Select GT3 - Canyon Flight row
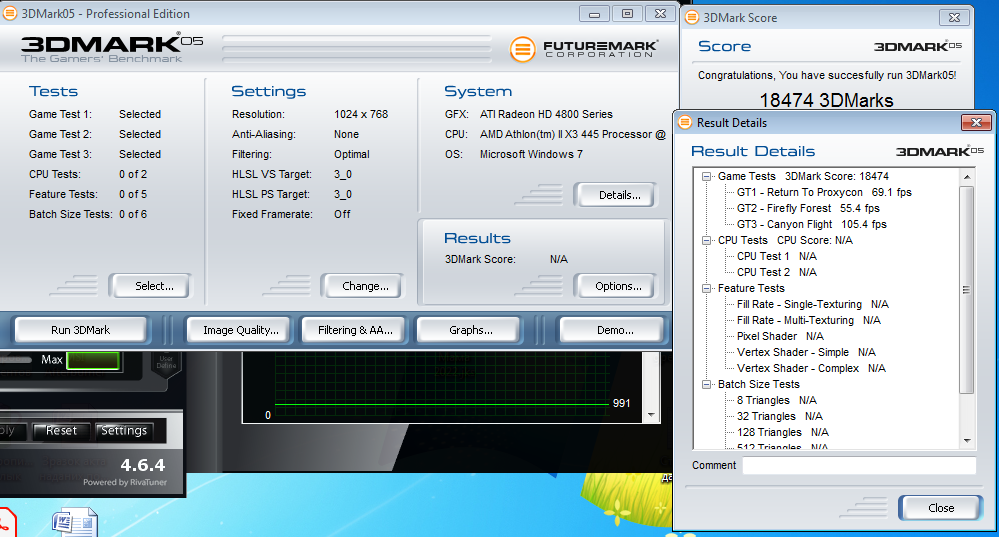 point(812,224)
